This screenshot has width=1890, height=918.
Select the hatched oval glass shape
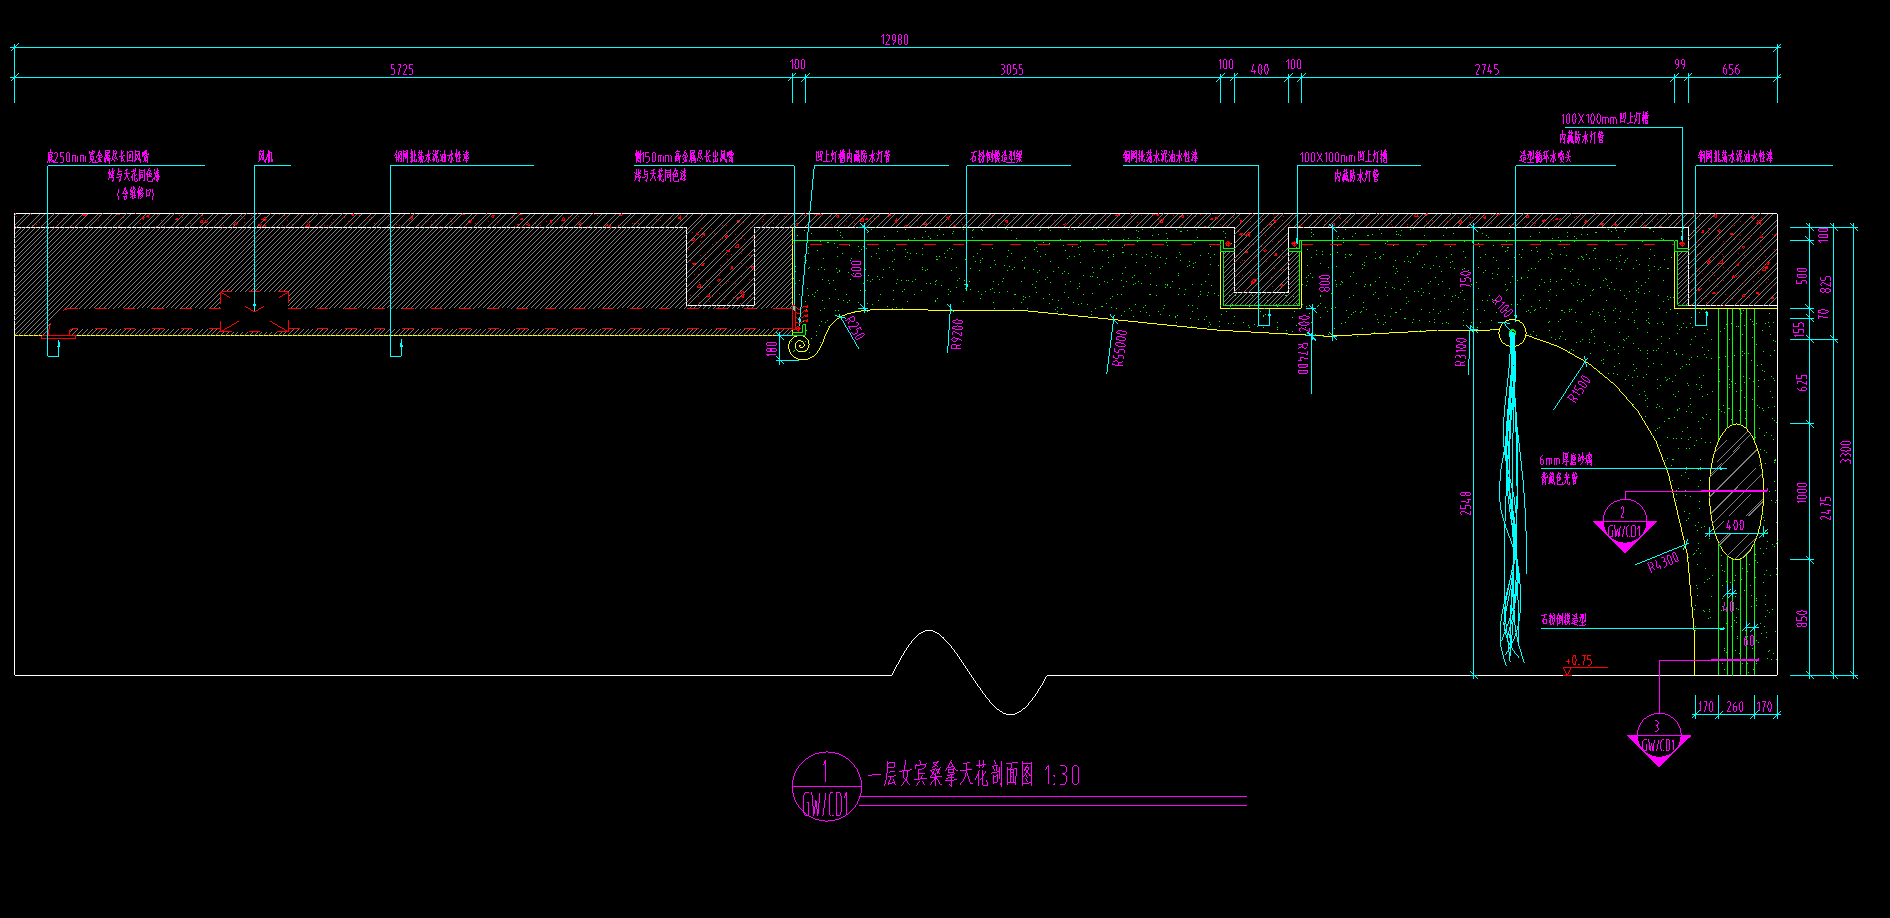click(1735, 491)
